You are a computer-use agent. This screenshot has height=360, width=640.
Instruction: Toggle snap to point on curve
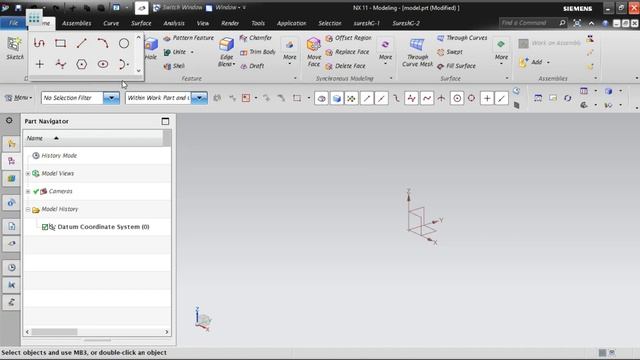point(502,98)
